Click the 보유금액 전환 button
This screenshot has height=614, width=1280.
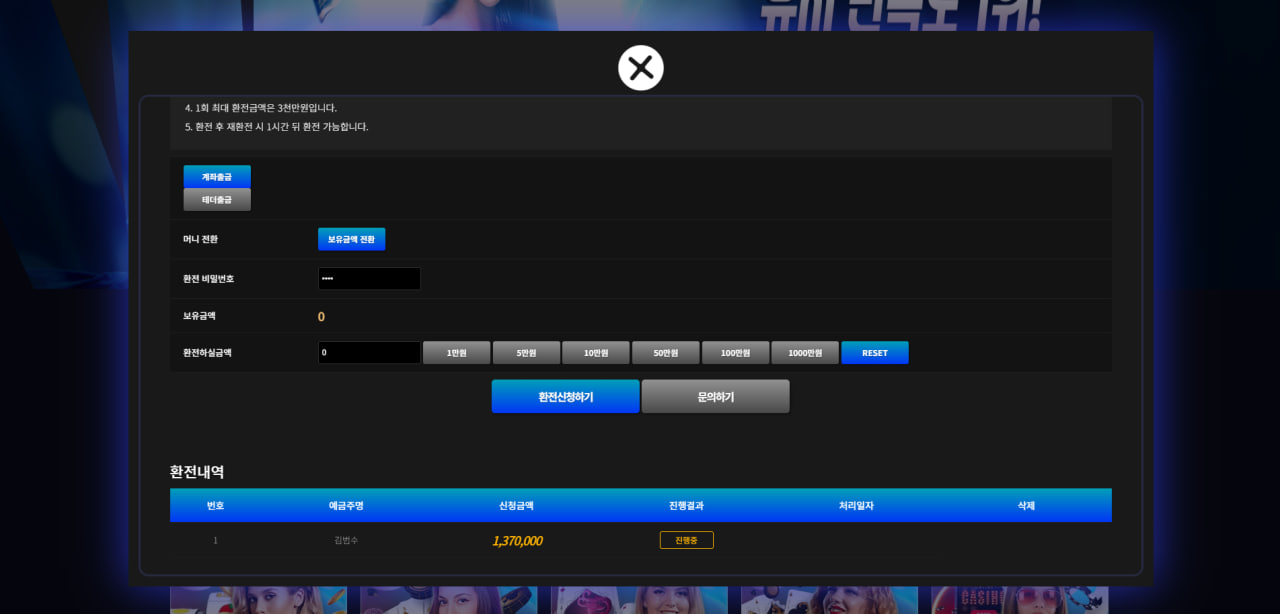[x=351, y=239]
